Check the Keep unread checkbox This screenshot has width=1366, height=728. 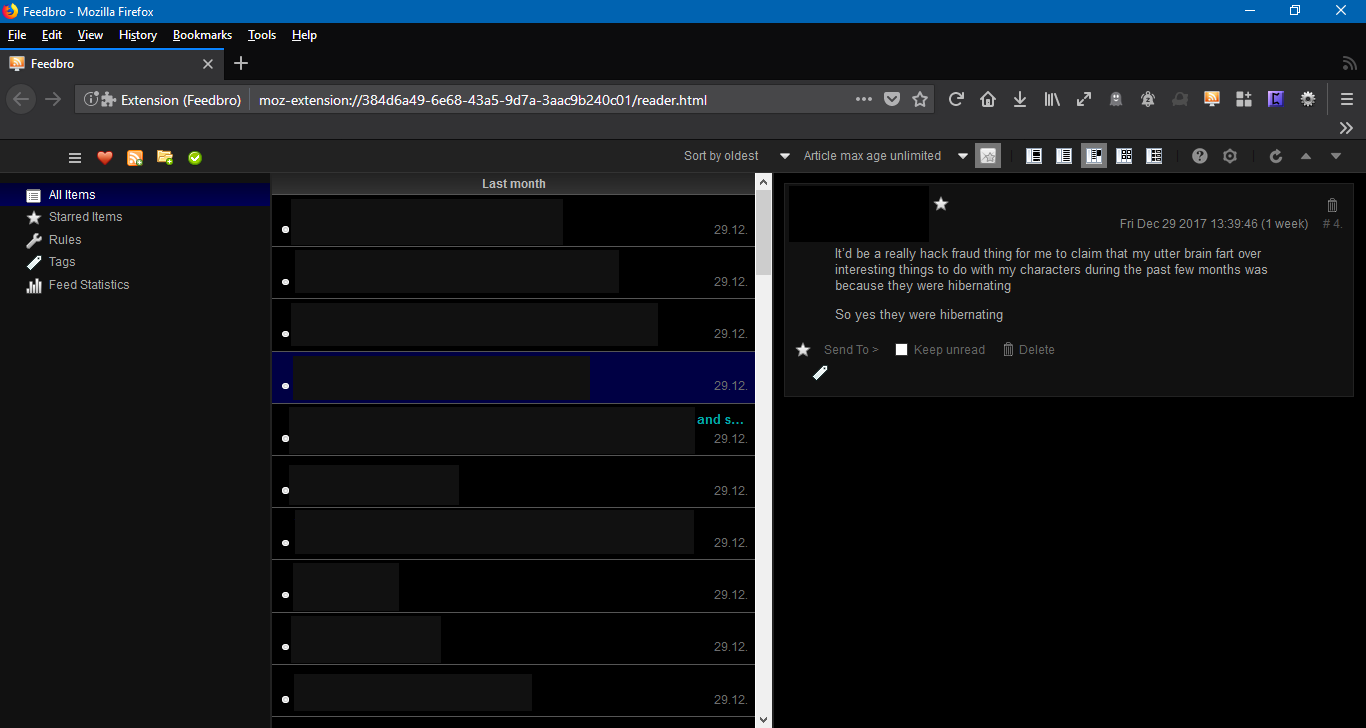point(901,350)
